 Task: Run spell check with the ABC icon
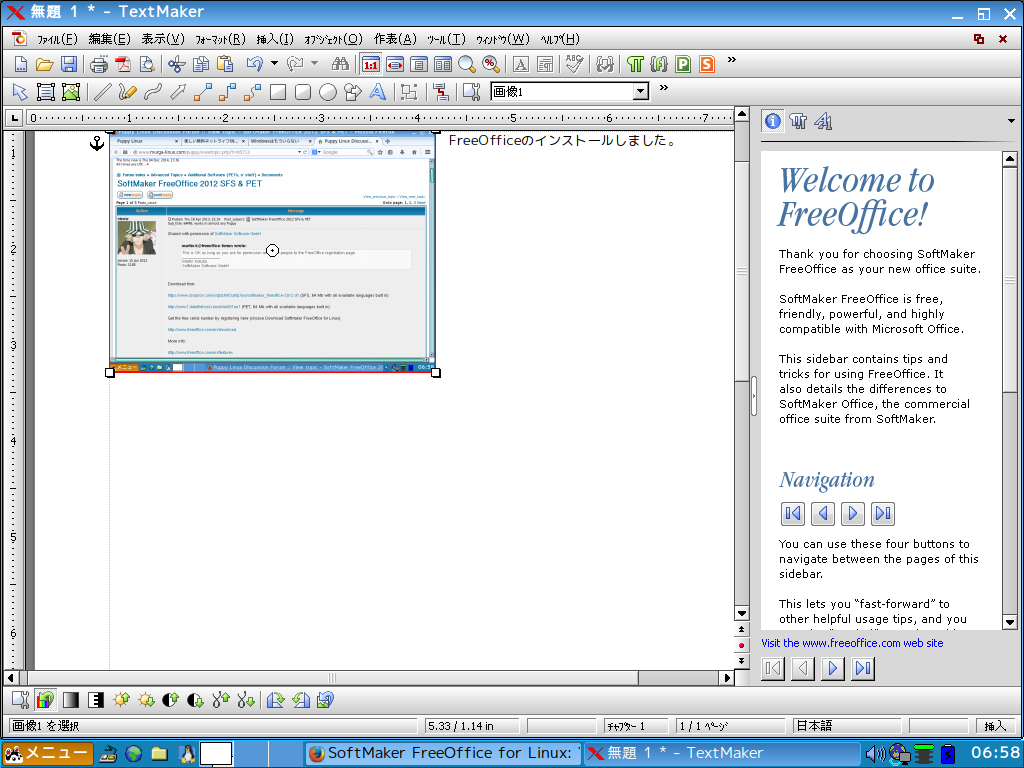[574, 64]
